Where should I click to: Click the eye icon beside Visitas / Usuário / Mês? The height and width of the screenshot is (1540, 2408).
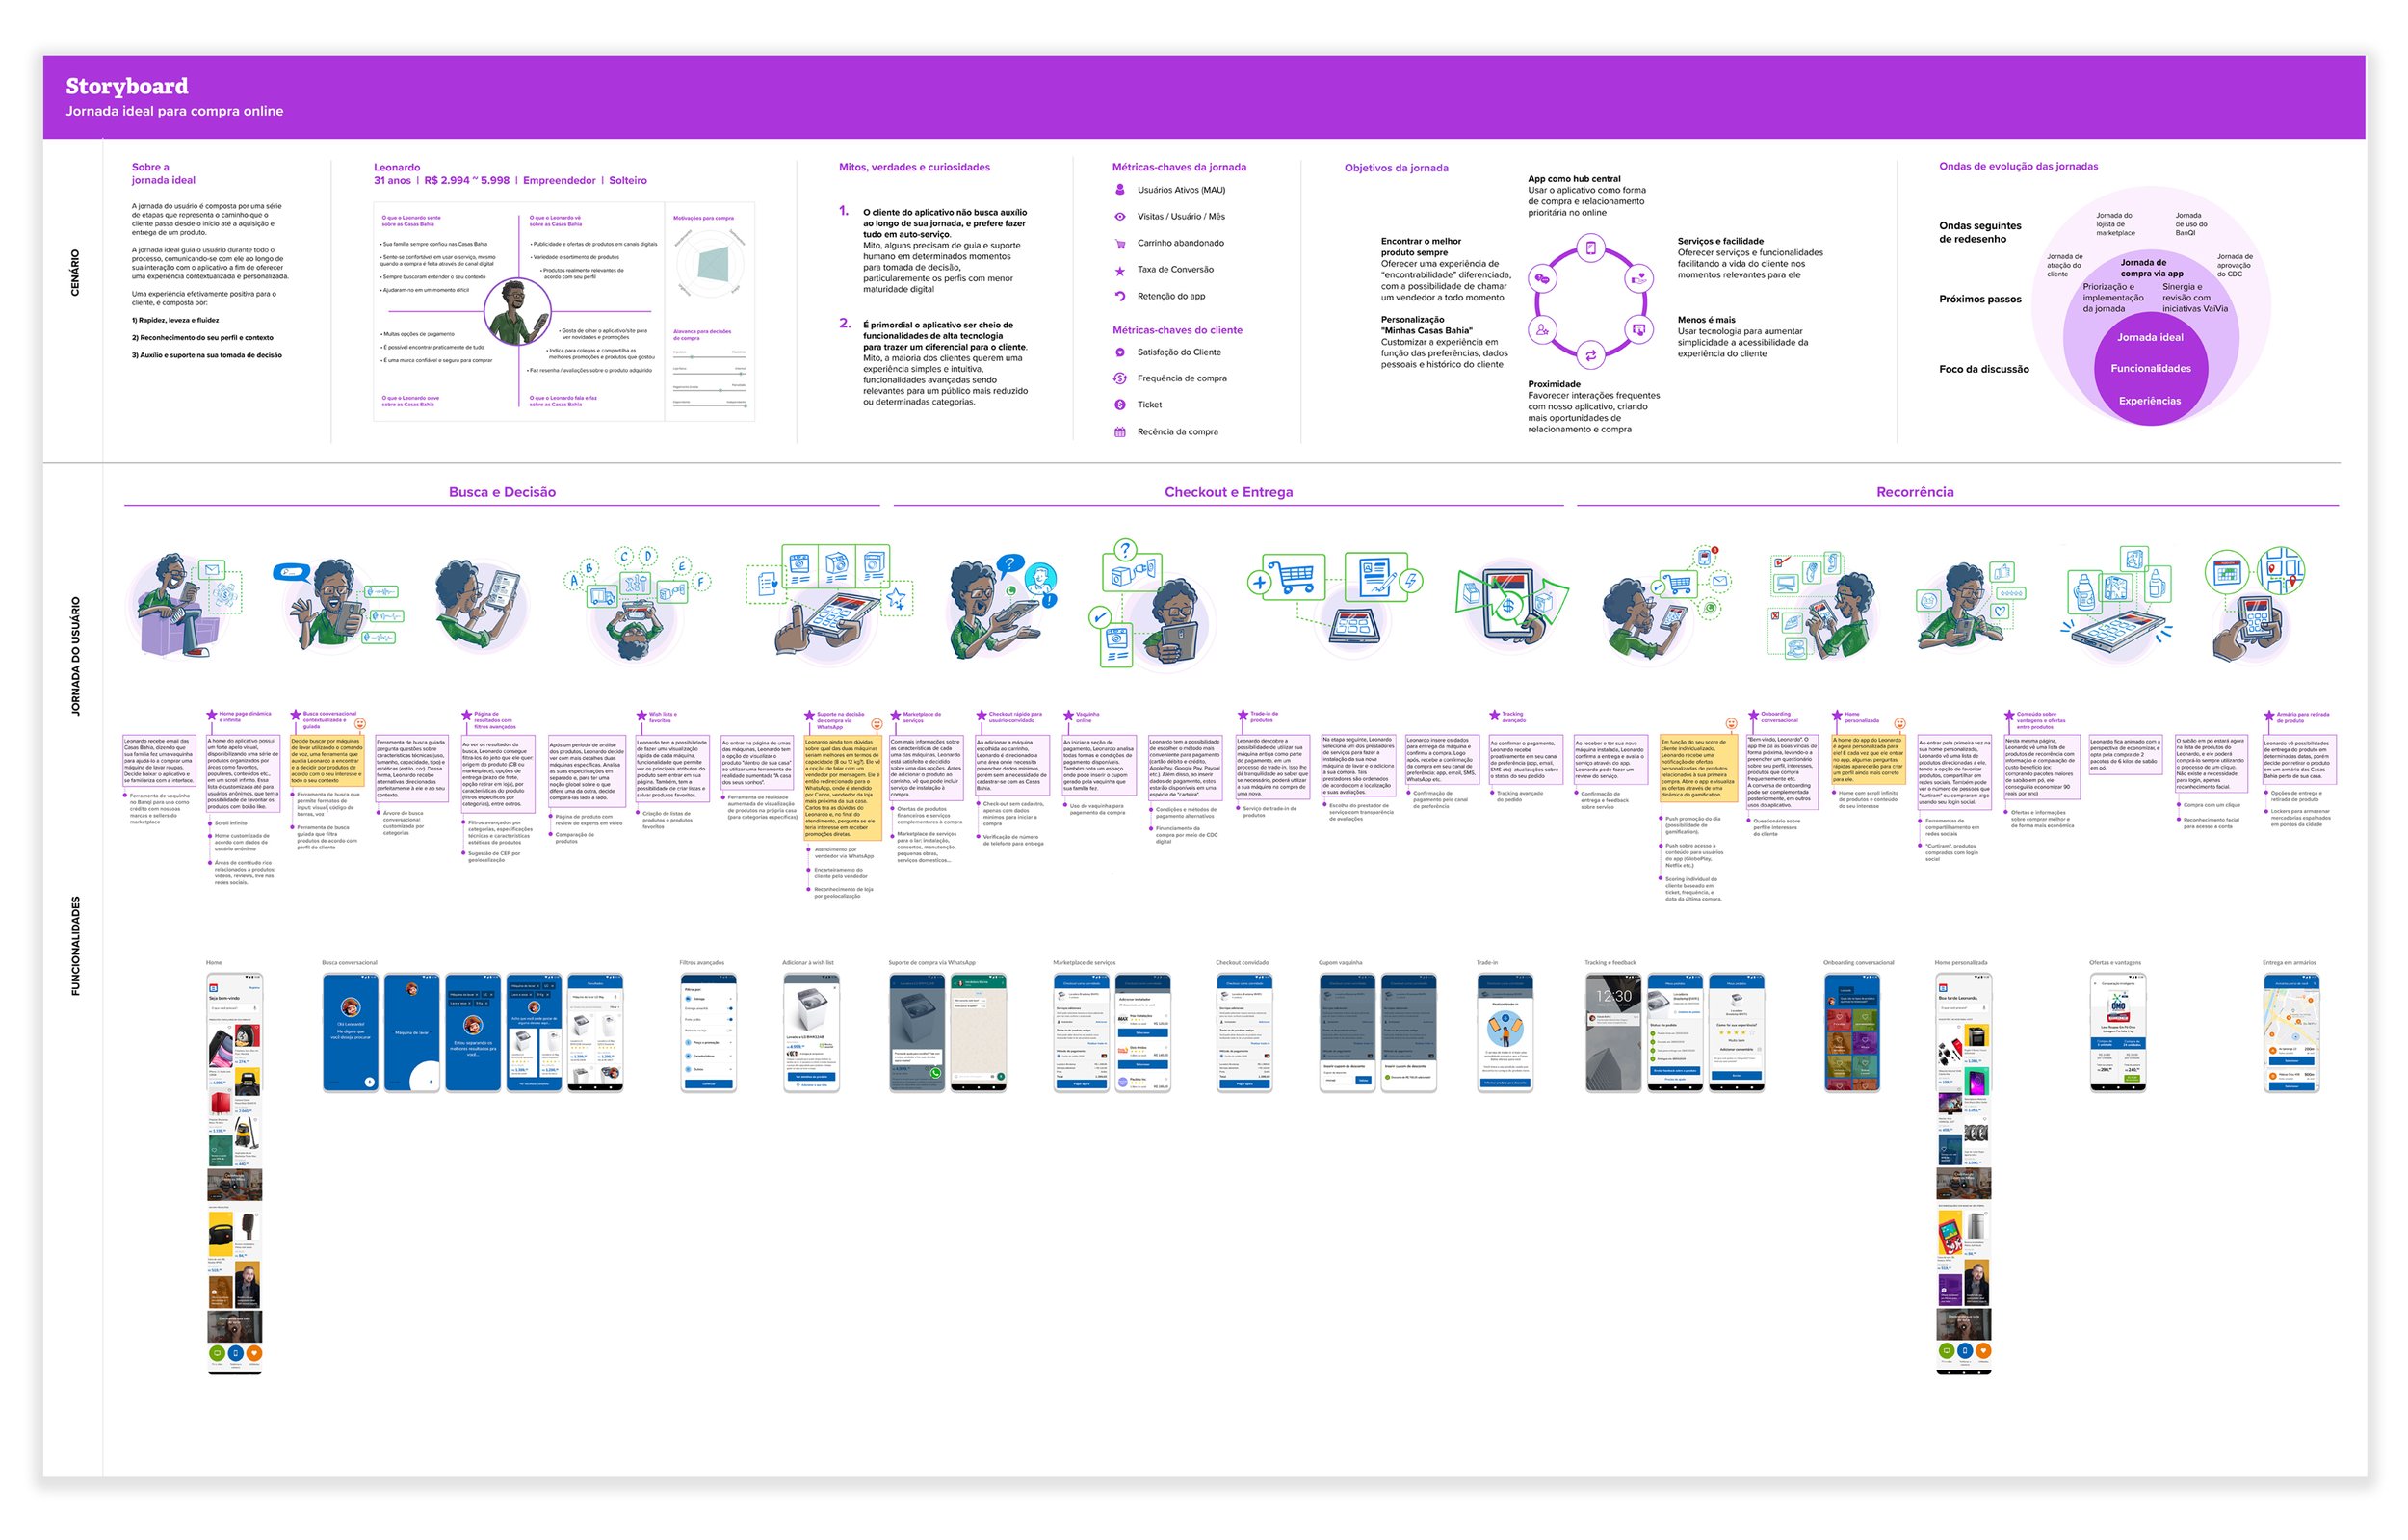(1120, 216)
